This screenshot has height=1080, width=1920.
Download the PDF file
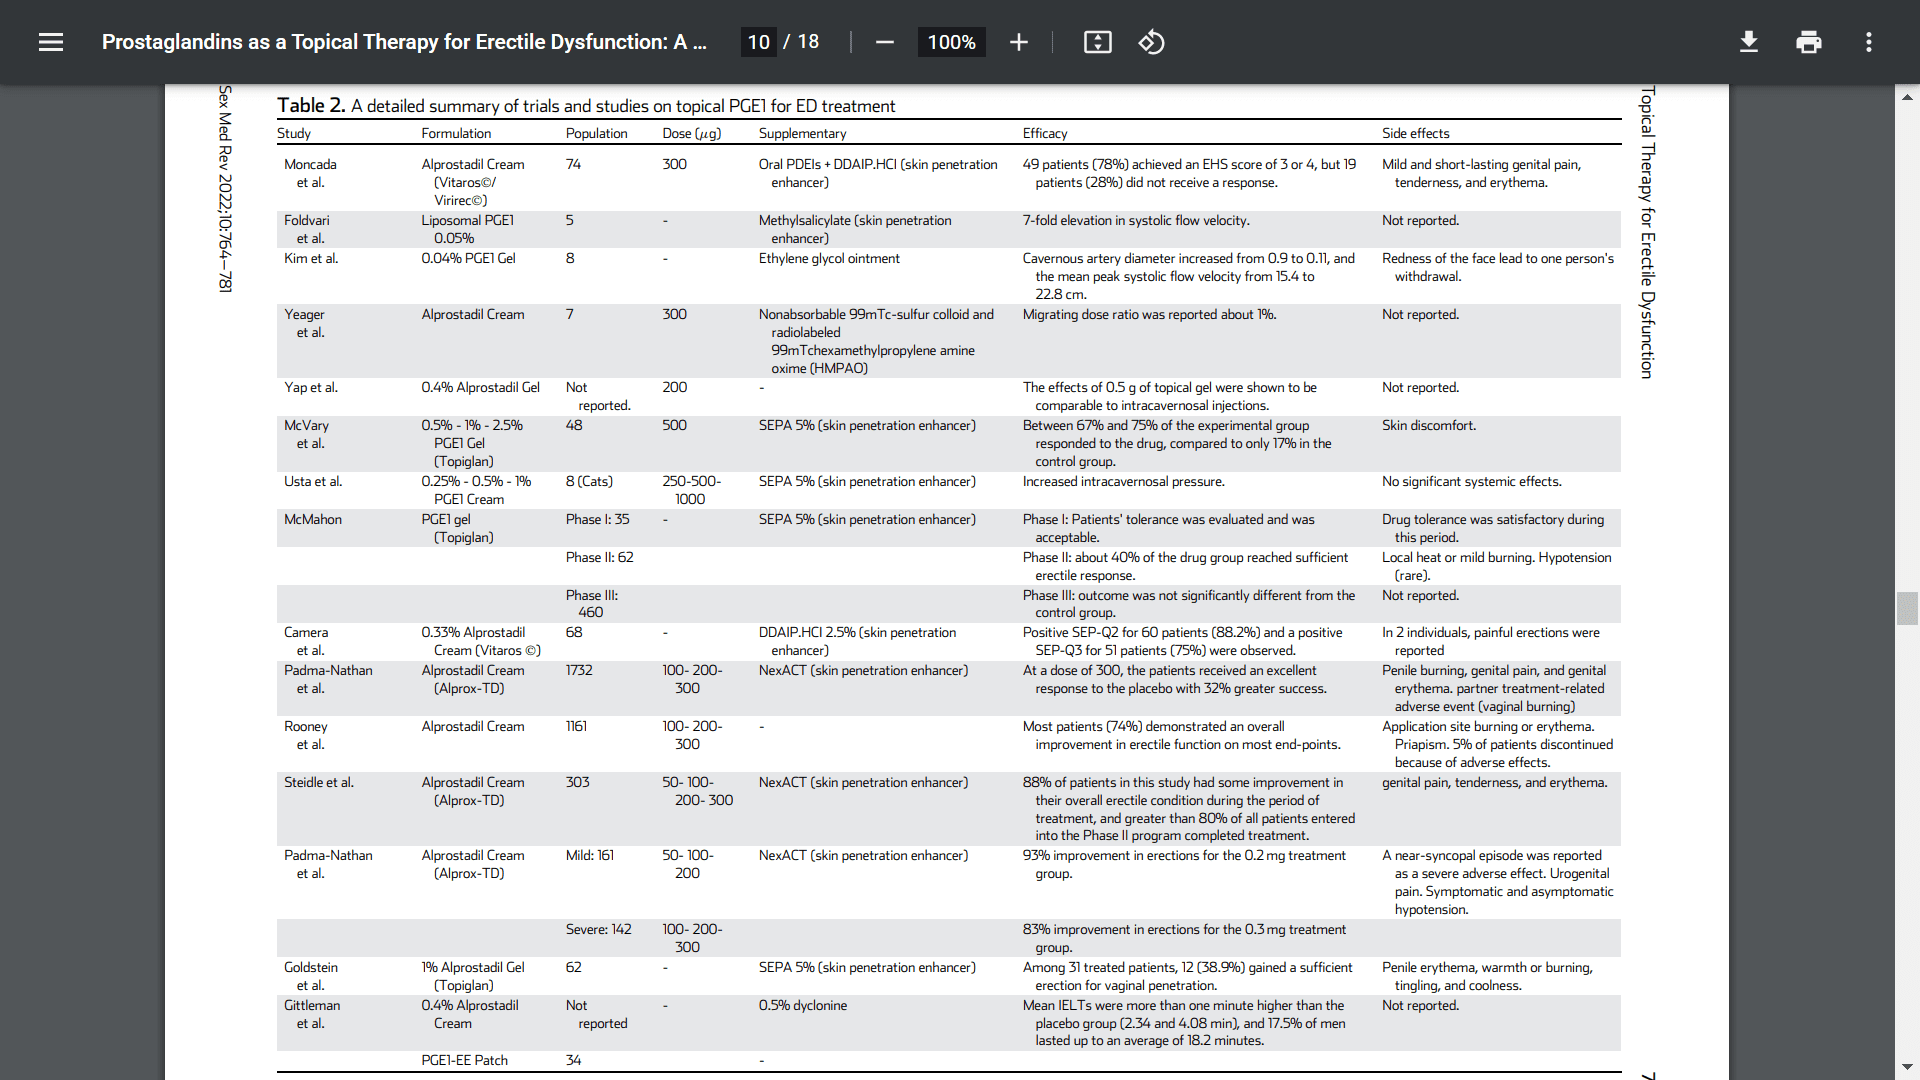pos(1749,42)
